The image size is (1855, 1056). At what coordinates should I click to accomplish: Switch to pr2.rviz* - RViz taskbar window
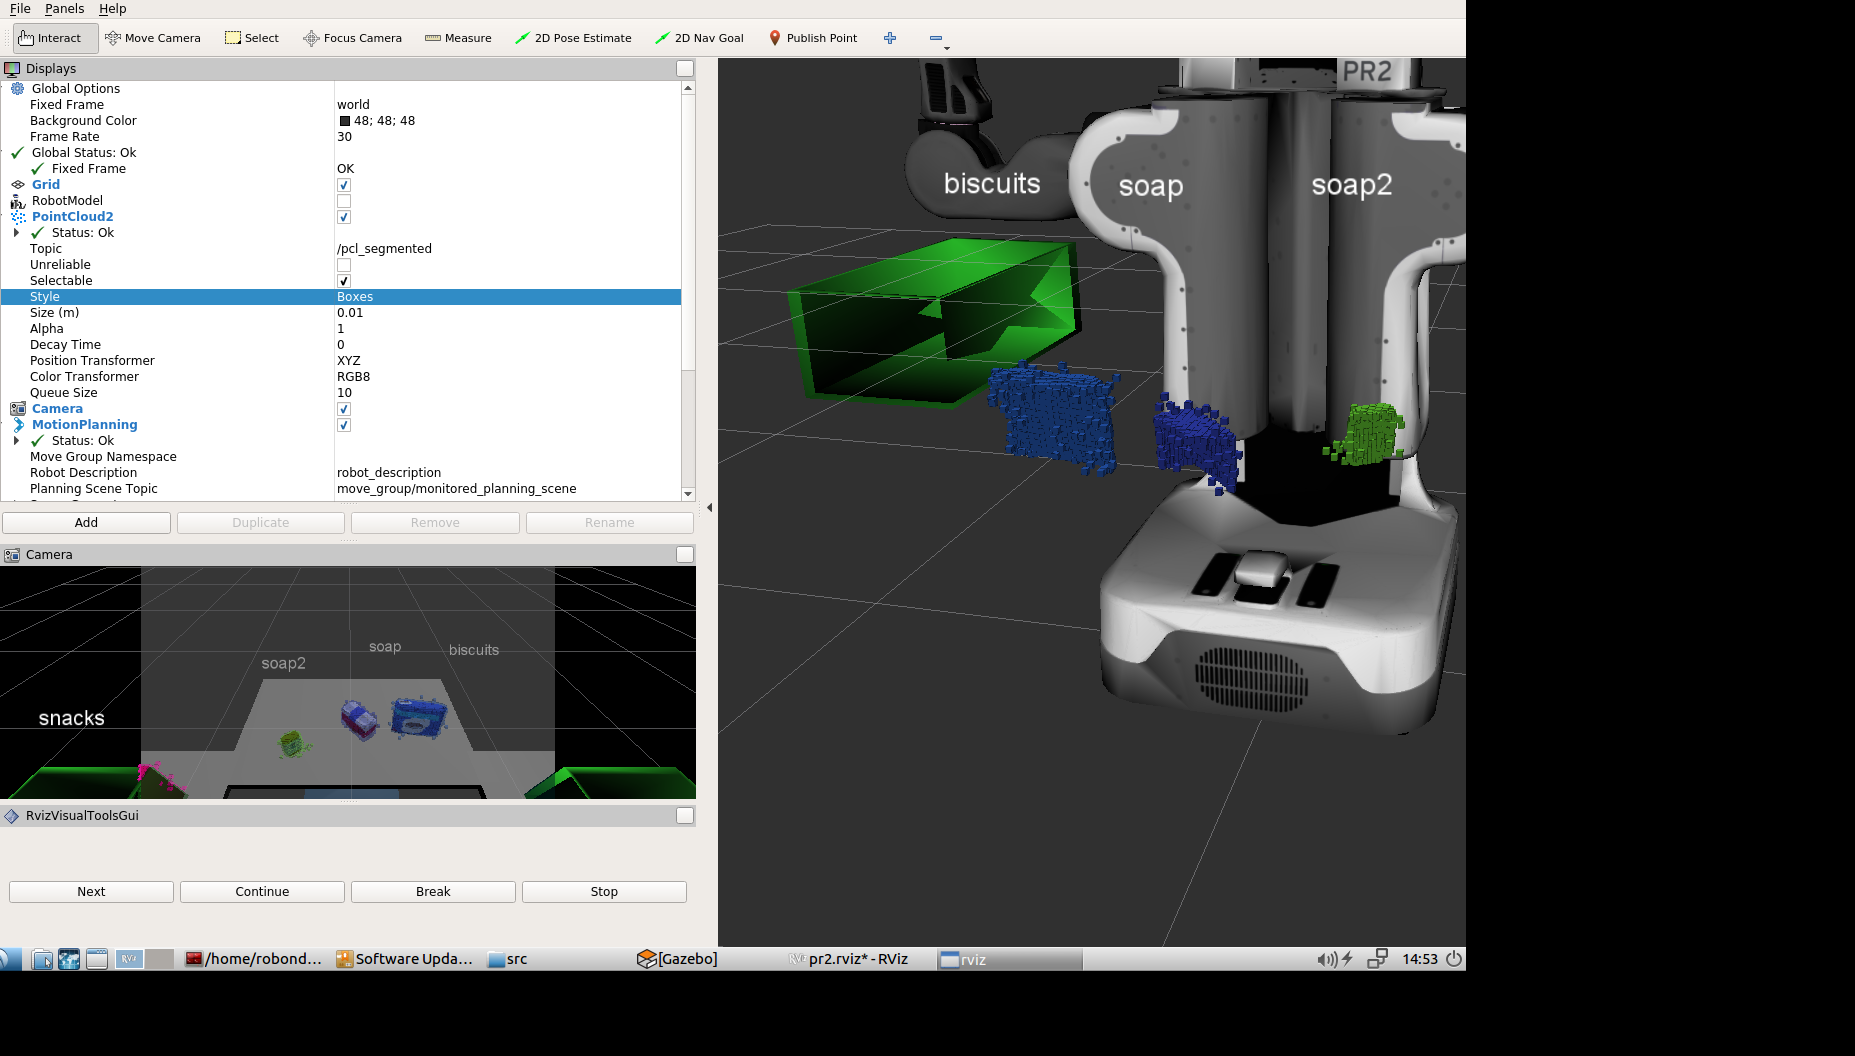coord(848,959)
